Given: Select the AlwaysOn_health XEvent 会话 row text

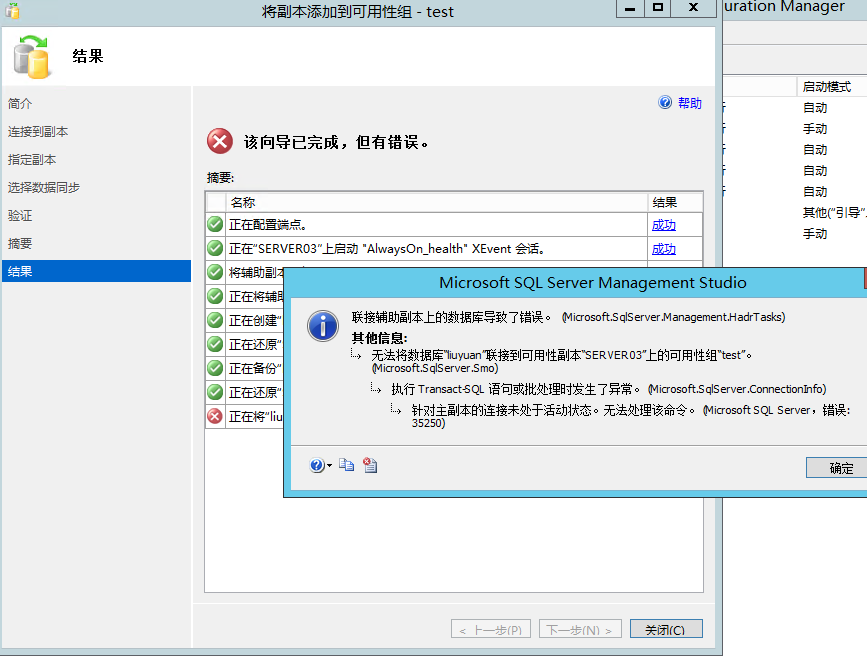Looking at the screenshot, I should tap(388, 249).
